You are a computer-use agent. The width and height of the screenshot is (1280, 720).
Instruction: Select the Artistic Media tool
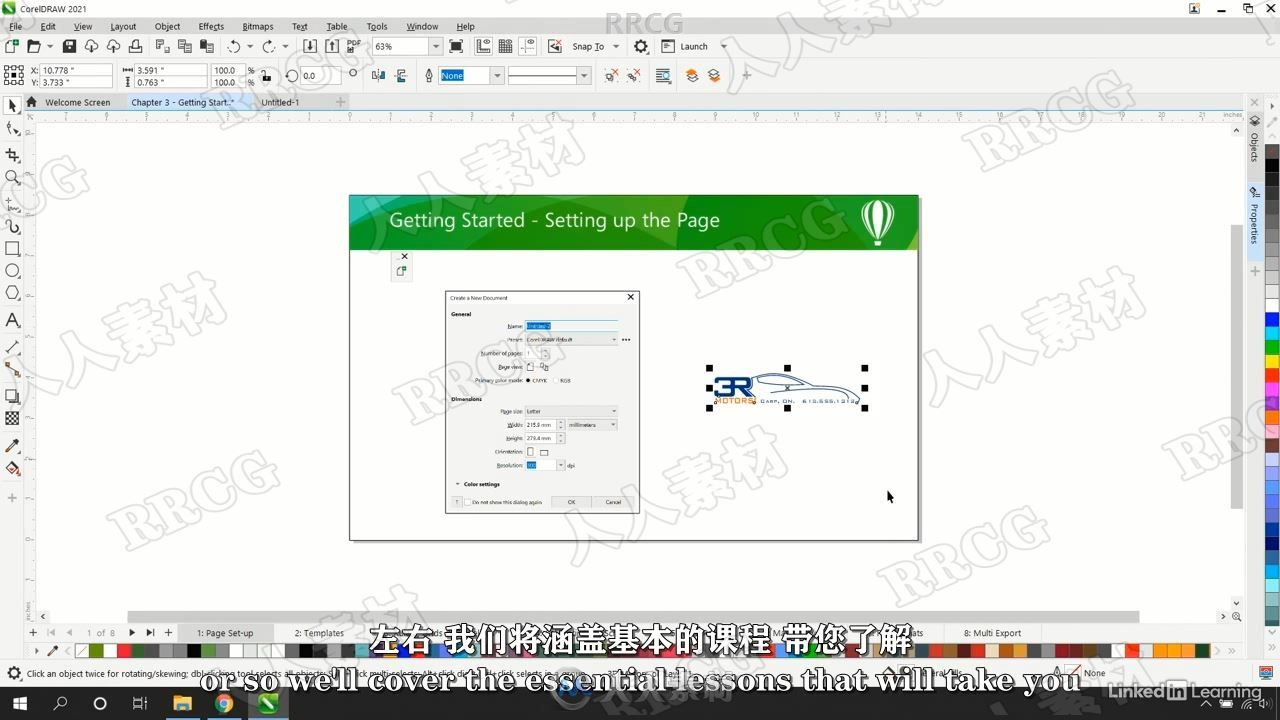pyautogui.click(x=12, y=226)
